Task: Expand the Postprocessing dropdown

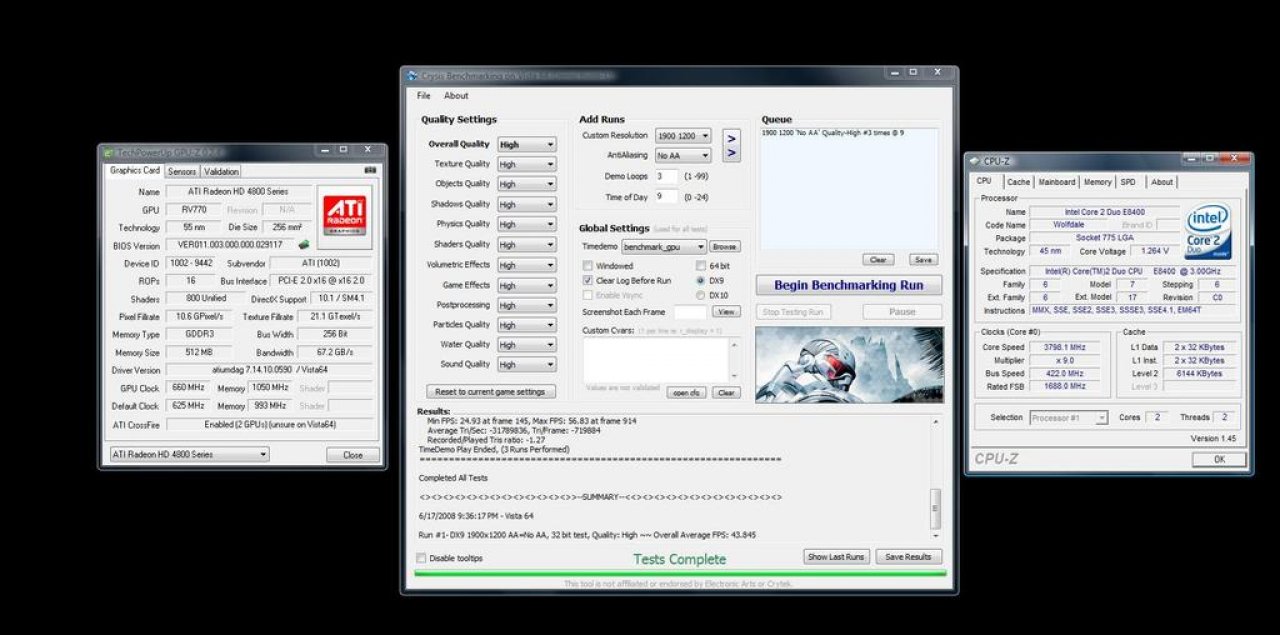Action: pyautogui.click(x=526, y=305)
